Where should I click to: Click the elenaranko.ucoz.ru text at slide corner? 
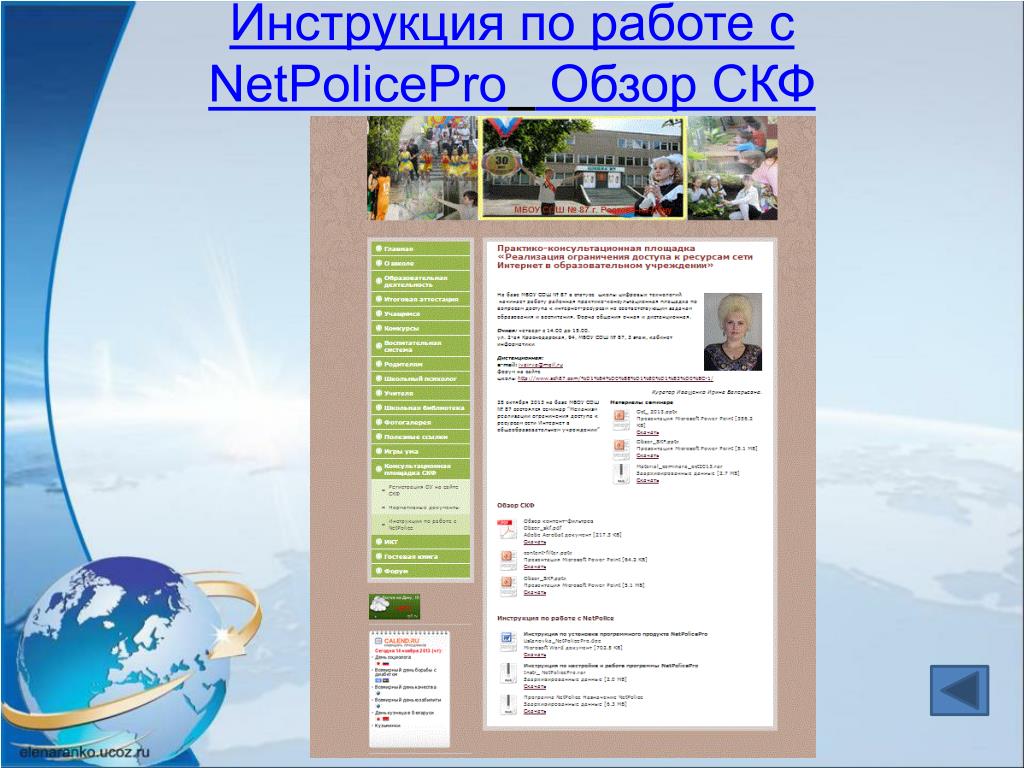[x=85, y=752]
